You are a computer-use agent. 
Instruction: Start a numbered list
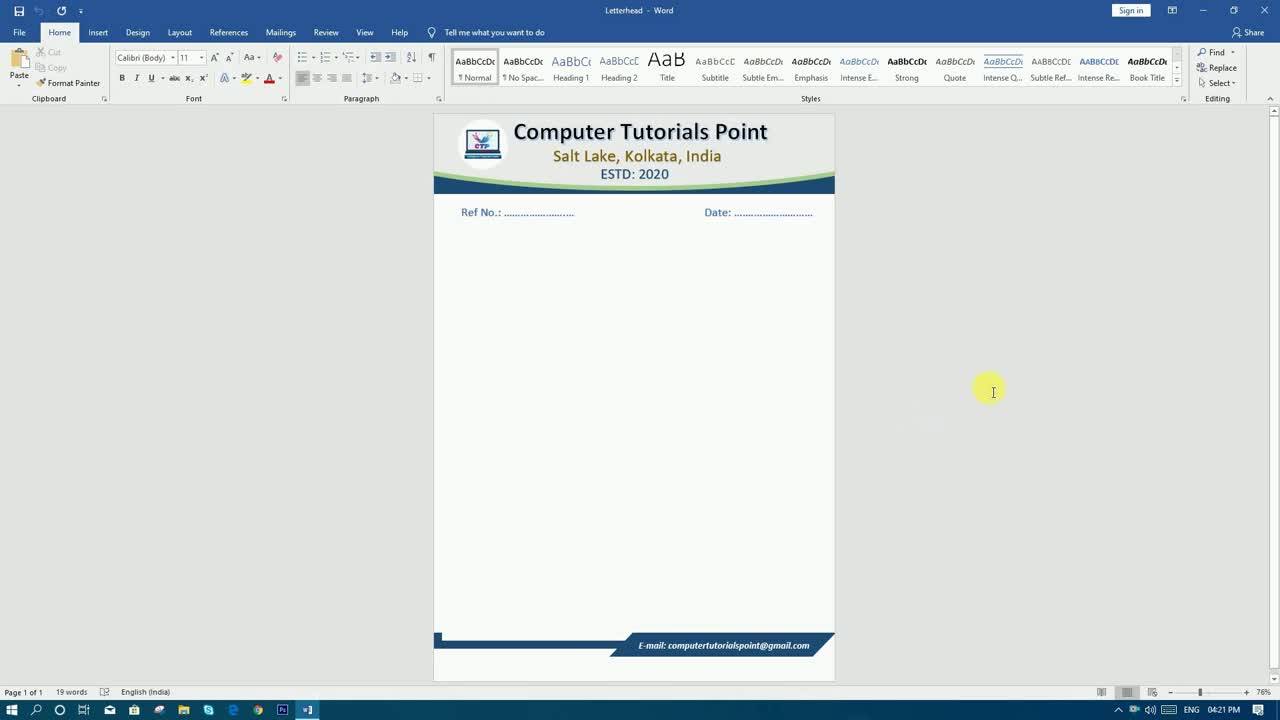point(325,57)
